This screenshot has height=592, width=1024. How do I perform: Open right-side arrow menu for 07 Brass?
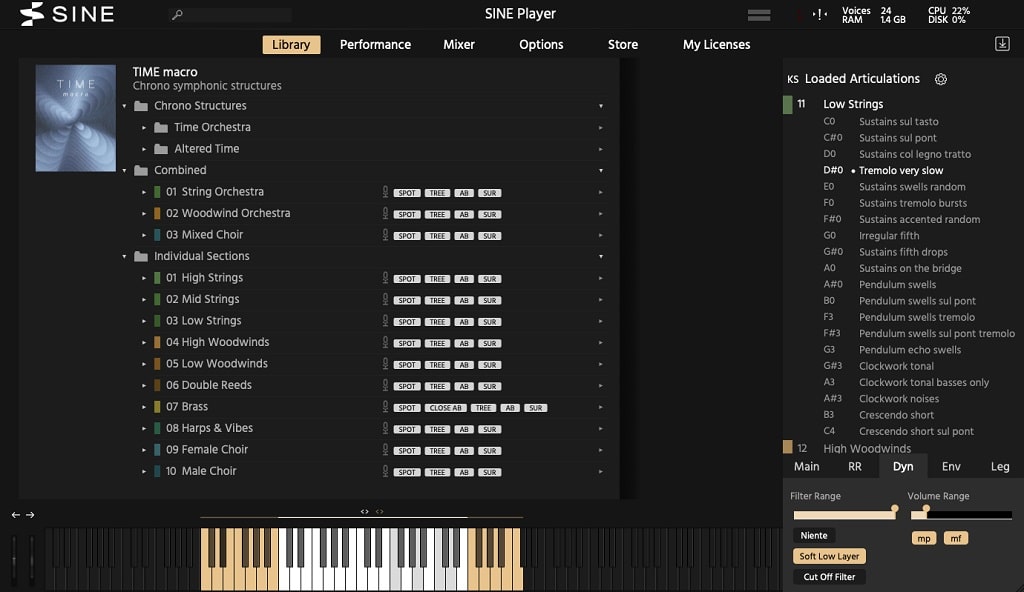(600, 407)
